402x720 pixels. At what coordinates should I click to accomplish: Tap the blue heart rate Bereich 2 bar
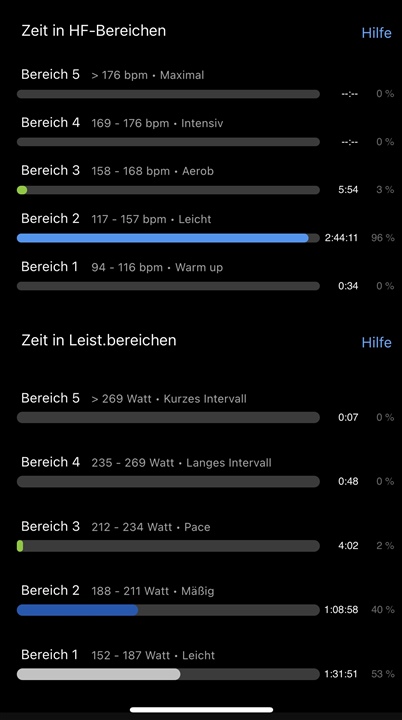(x=168, y=238)
